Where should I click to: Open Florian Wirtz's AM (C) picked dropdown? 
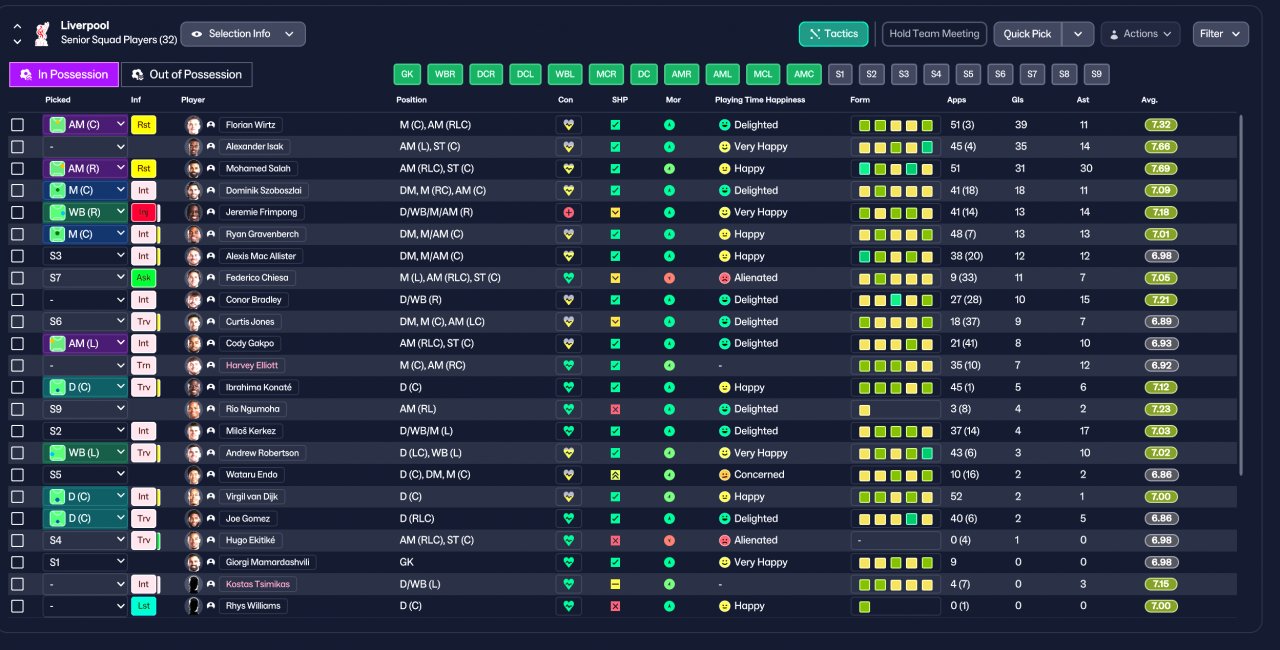[x=86, y=125]
